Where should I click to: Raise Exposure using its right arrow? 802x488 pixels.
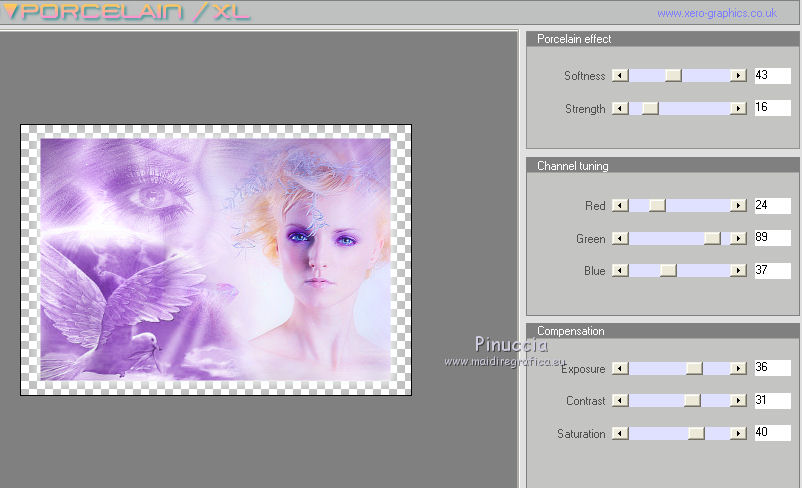click(x=738, y=368)
